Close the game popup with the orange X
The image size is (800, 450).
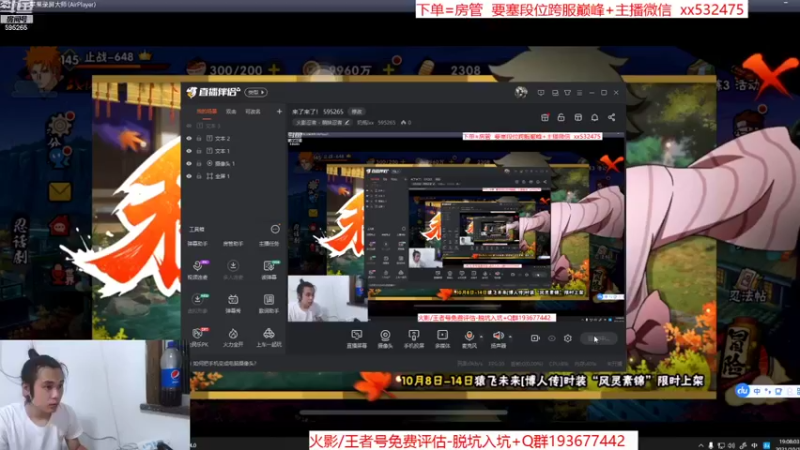pos(770,75)
